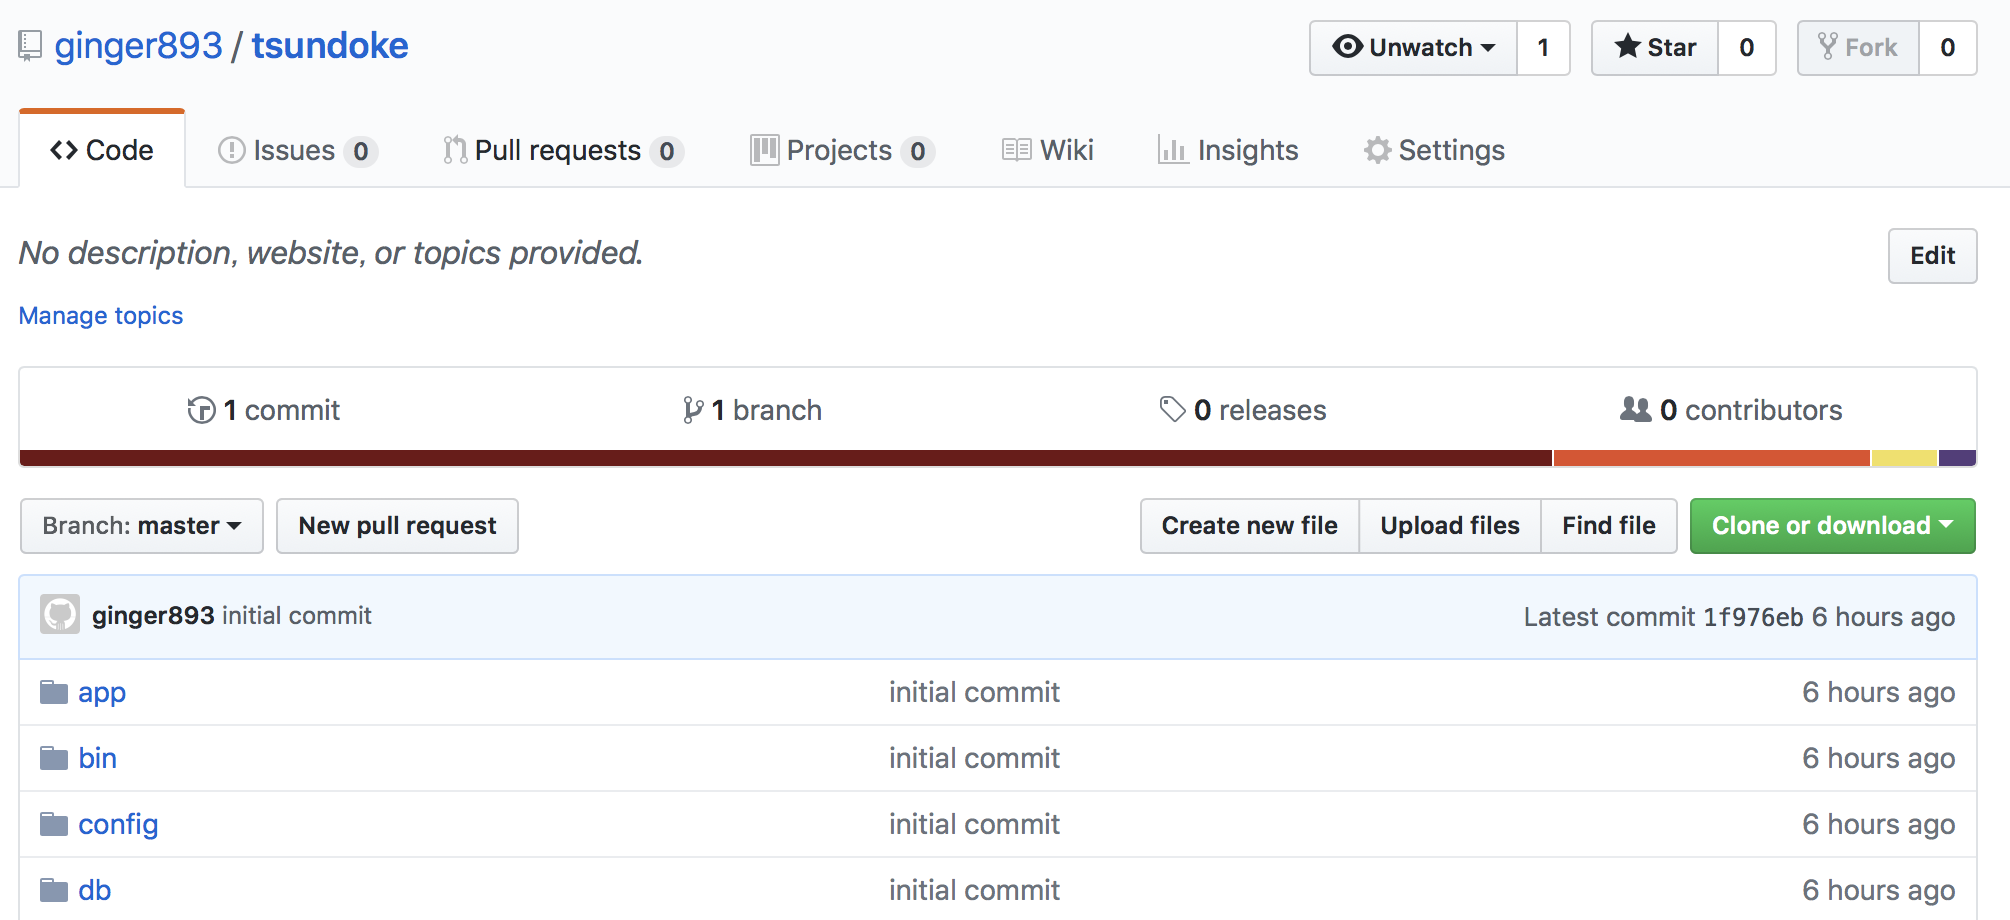Open 'initial commit' message in bin row
The image size is (2010, 920).
(x=975, y=759)
